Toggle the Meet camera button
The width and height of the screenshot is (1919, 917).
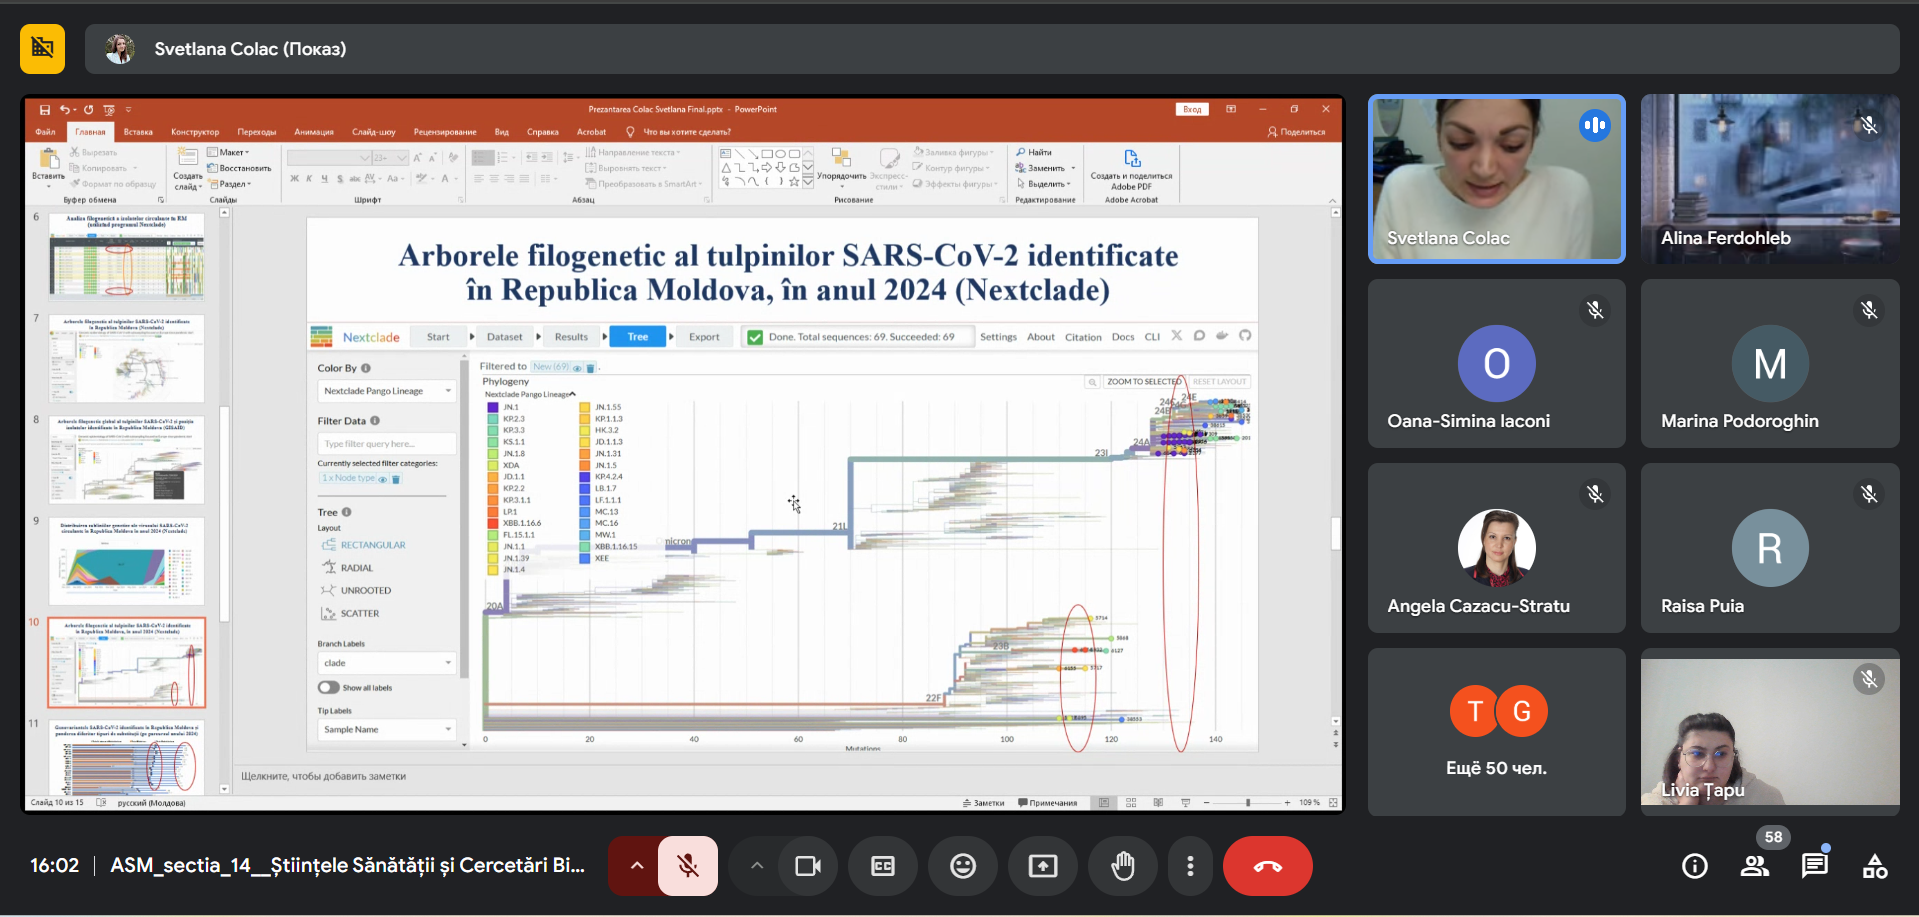point(807,866)
